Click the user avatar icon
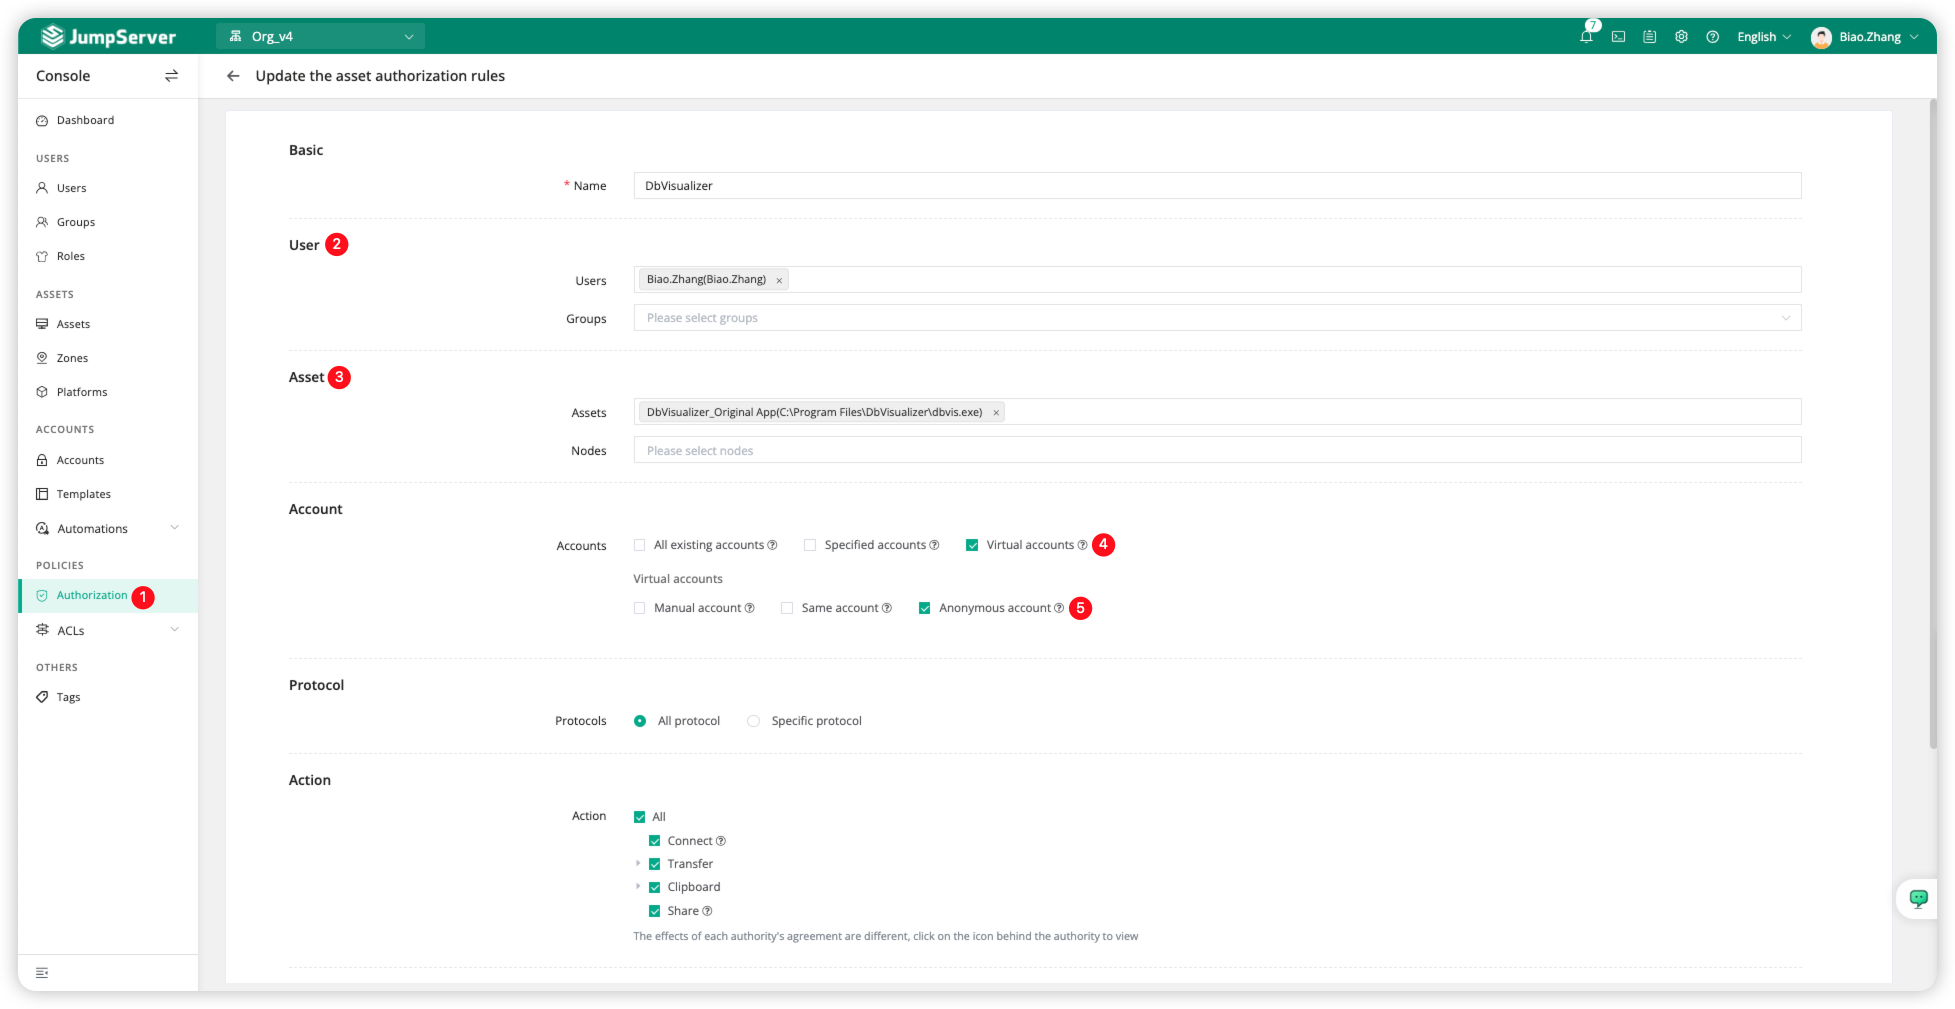This screenshot has height=1009, width=1955. (x=1821, y=37)
